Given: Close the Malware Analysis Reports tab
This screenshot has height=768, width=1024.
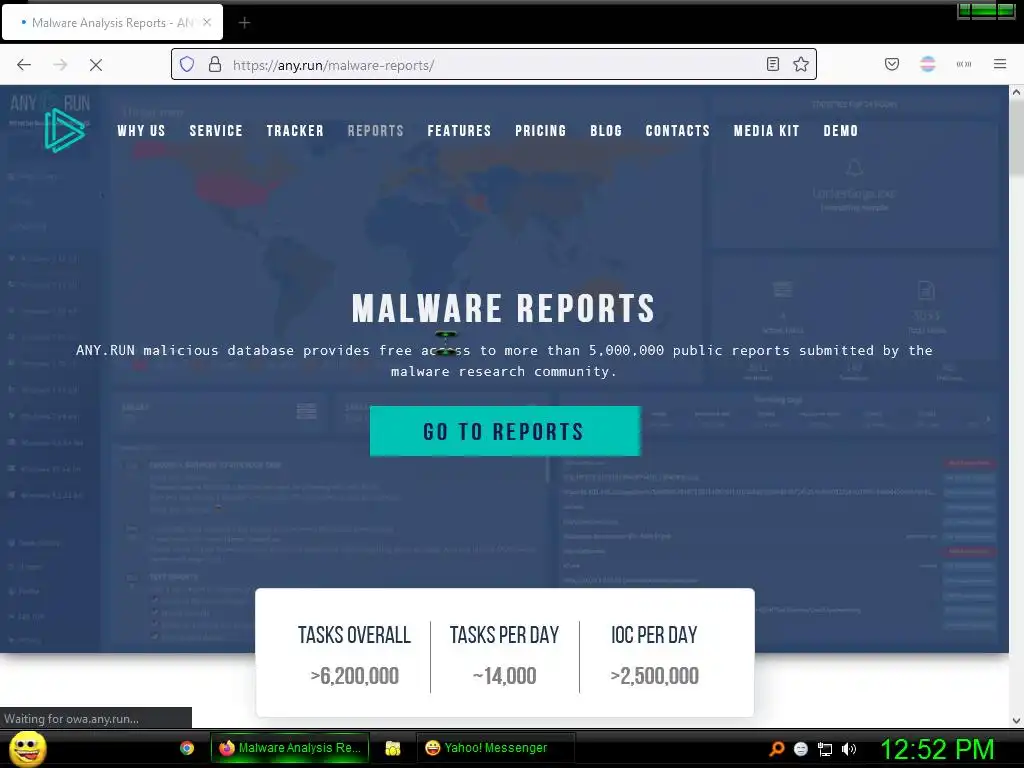Looking at the screenshot, I should [x=207, y=22].
